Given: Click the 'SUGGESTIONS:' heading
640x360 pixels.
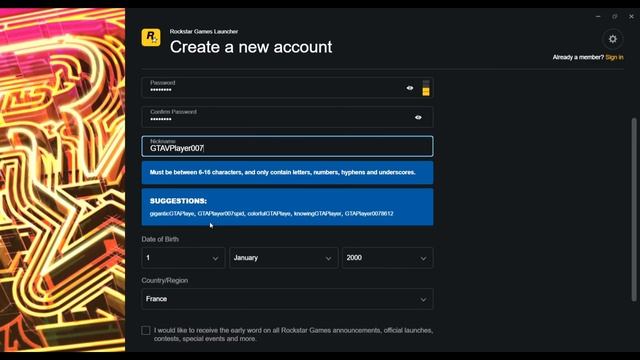Looking at the screenshot, I should click(x=178, y=201).
